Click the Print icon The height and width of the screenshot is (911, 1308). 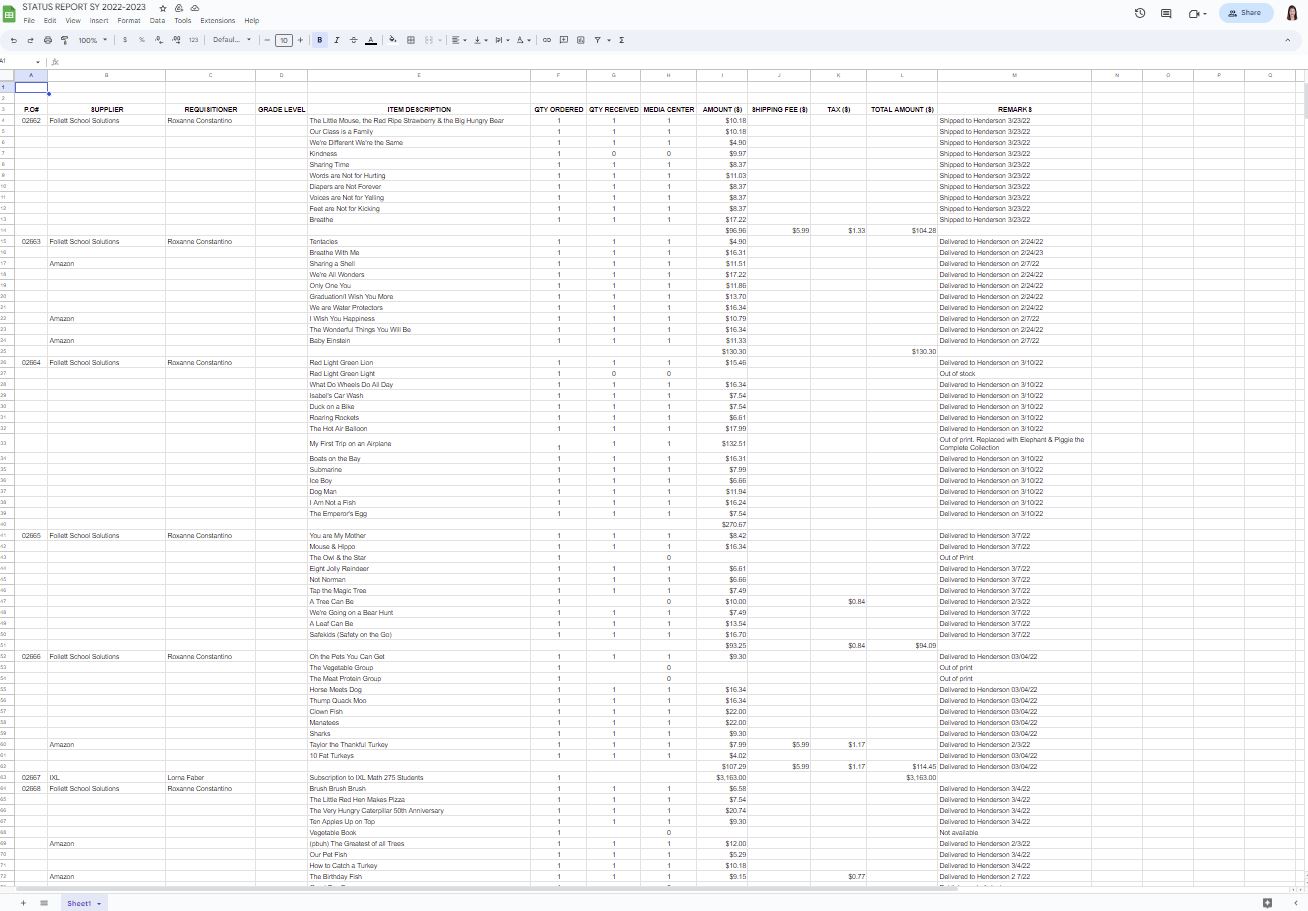click(x=47, y=40)
